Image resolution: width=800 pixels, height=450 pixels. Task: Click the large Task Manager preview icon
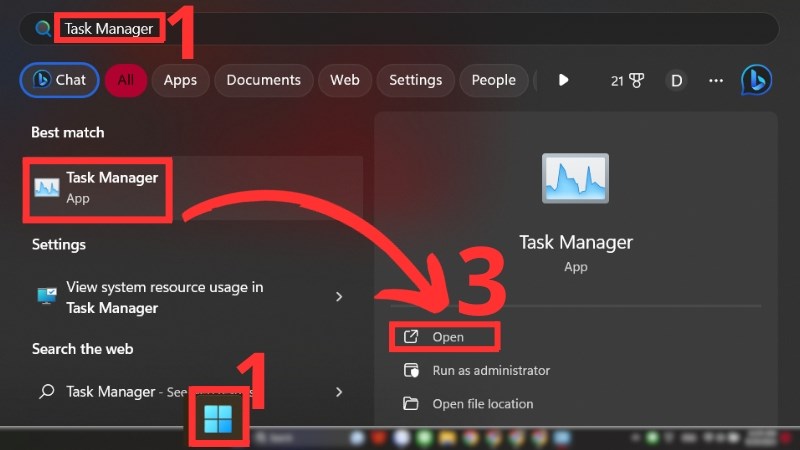[x=575, y=178]
